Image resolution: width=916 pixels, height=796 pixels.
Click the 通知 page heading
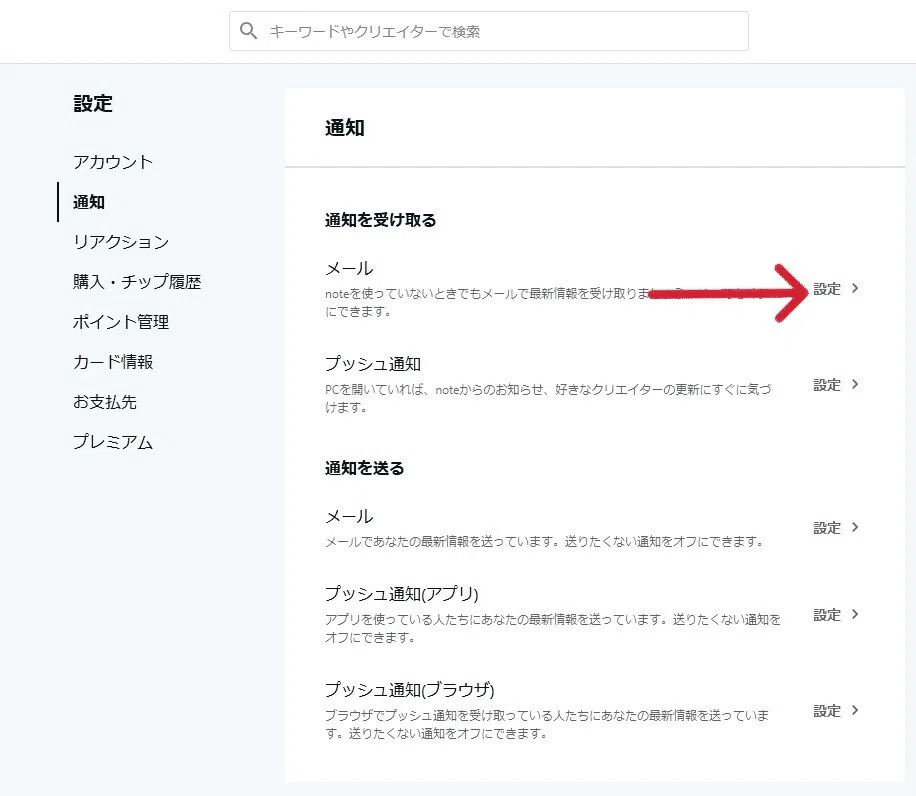pos(345,127)
